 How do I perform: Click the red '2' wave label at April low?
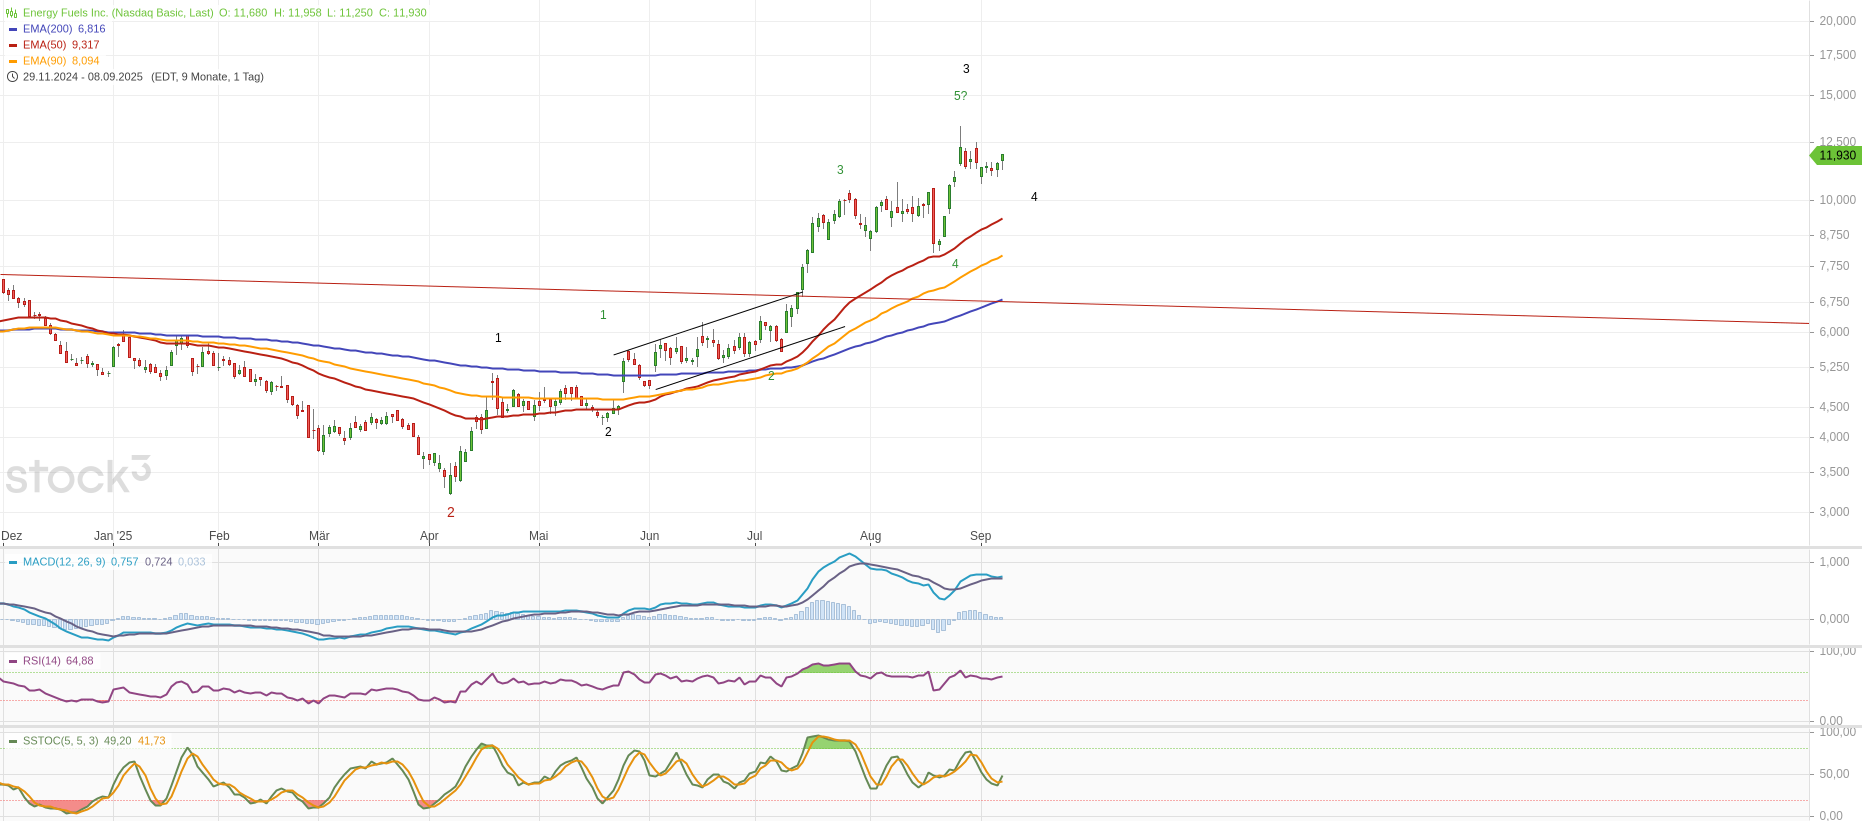pyautogui.click(x=451, y=512)
